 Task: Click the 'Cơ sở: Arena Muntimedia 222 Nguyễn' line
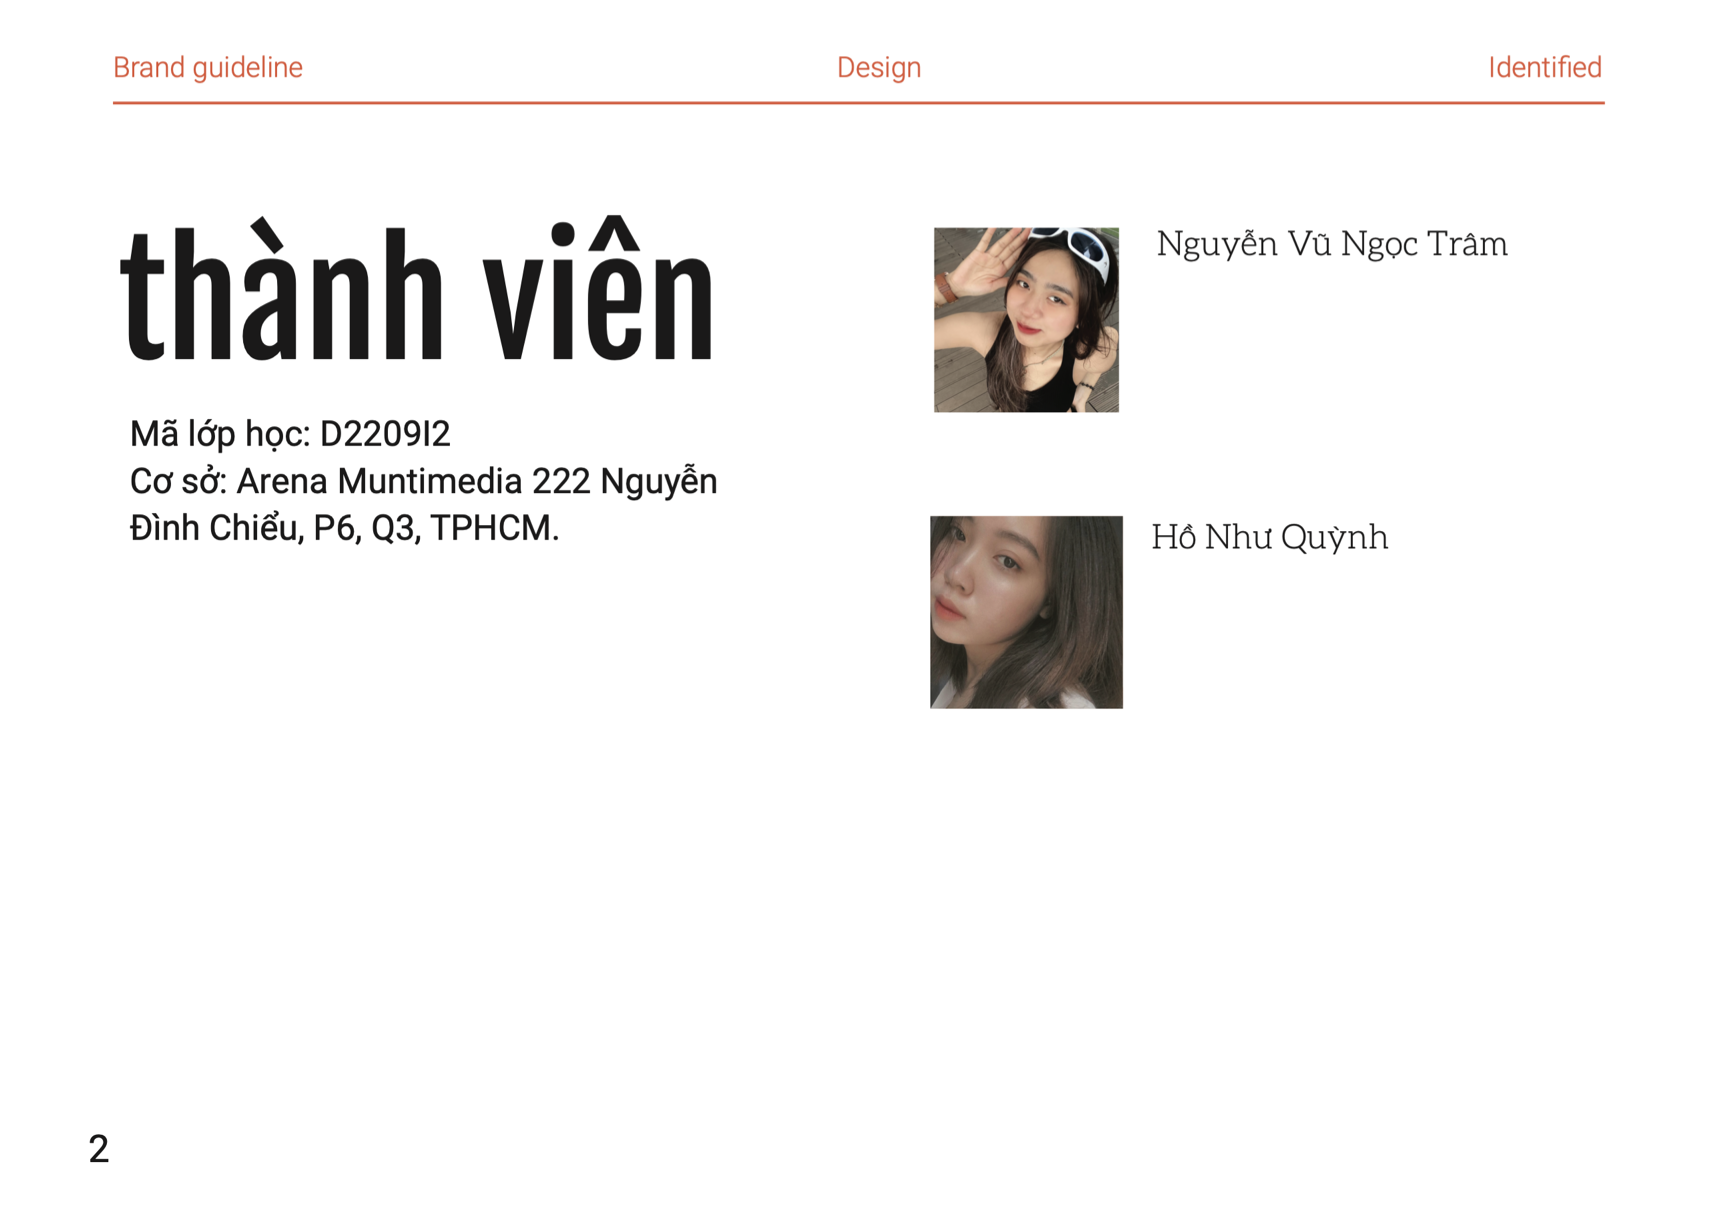tap(423, 481)
